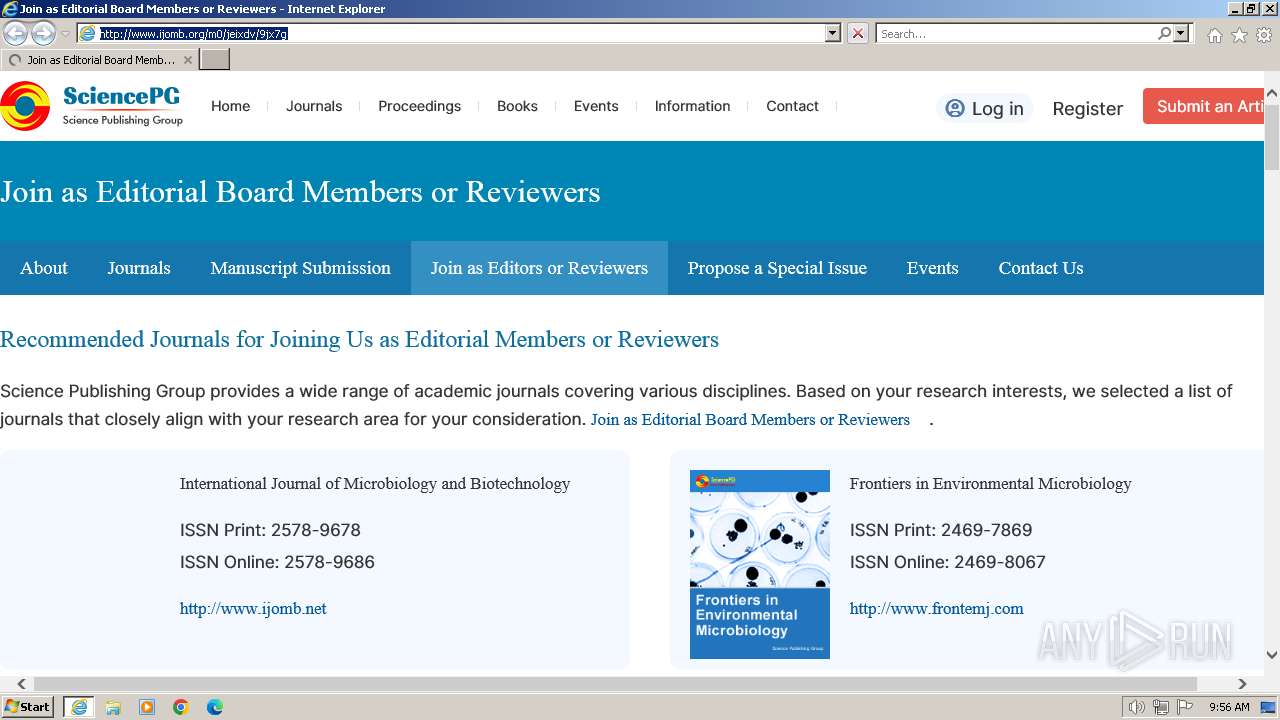Click the Submit an Article button

click(x=1204, y=107)
